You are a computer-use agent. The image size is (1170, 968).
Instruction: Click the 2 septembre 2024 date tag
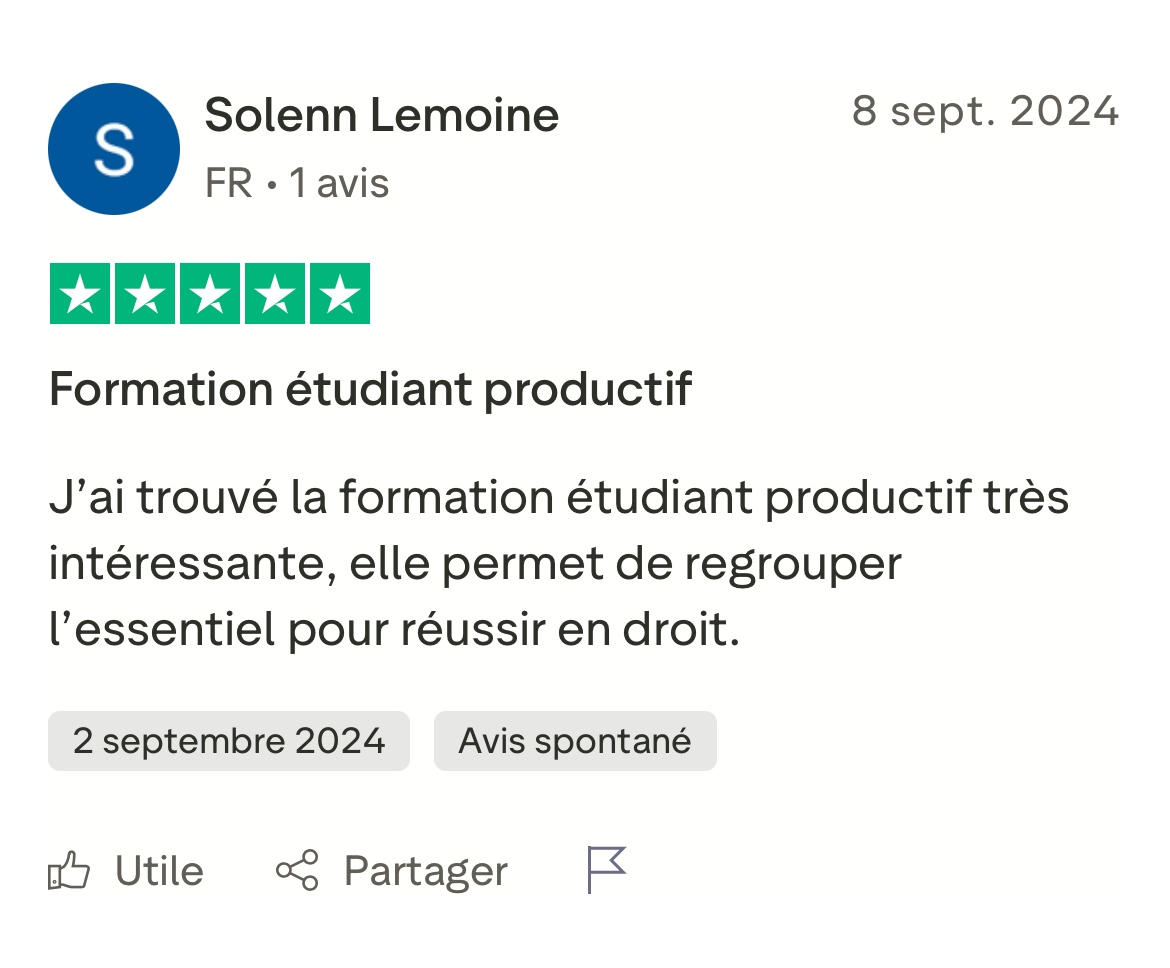229,741
